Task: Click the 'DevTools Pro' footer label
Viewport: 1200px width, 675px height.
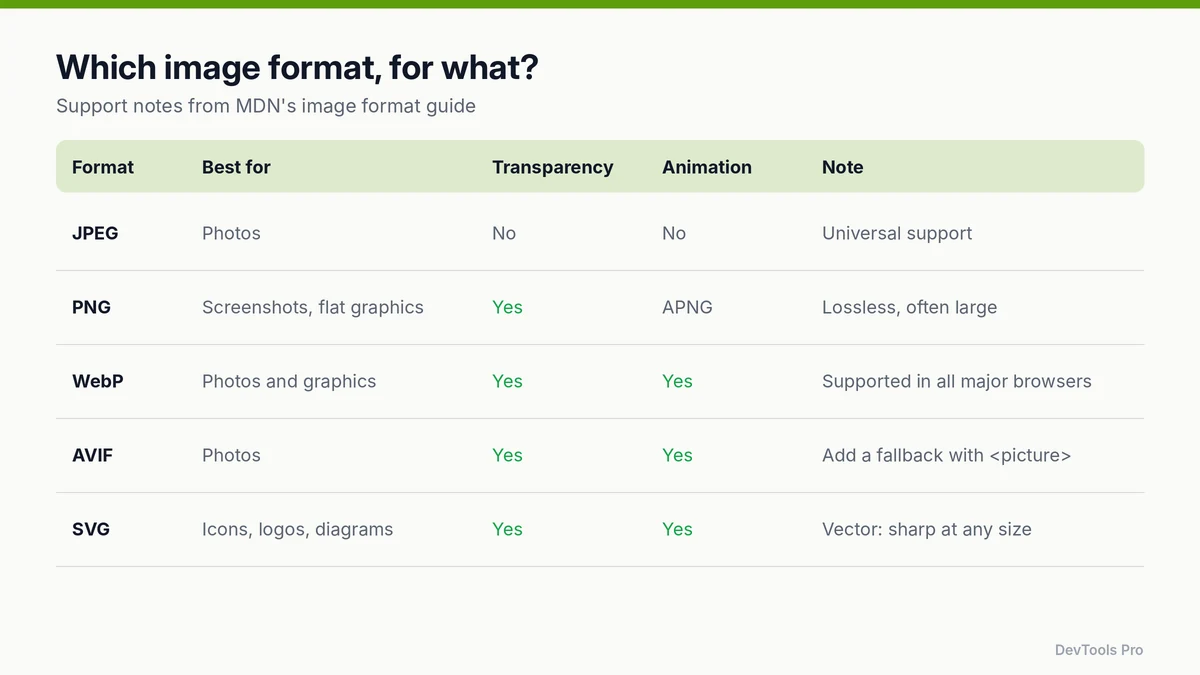Action: [x=1099, y=650]
